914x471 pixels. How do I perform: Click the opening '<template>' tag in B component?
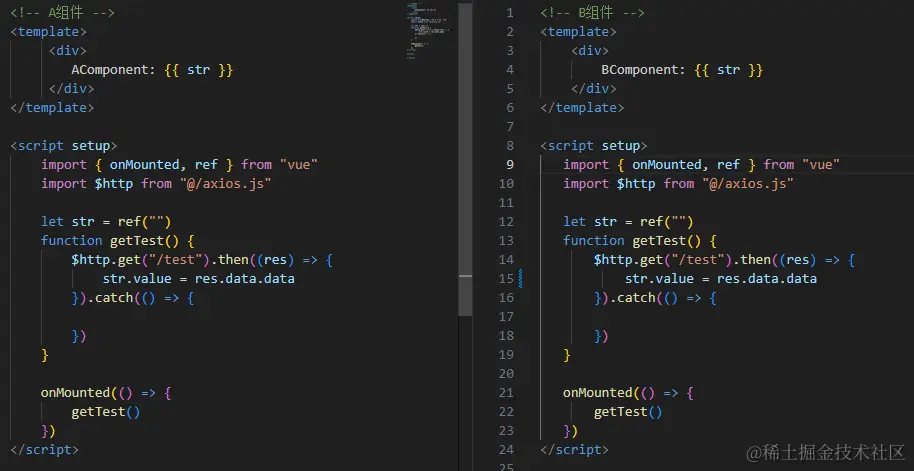point(578,31)
